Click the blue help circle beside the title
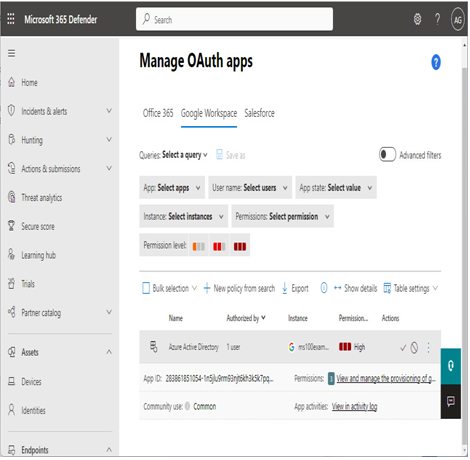This screenshot has width=470, height=460. tap(436, 62)
